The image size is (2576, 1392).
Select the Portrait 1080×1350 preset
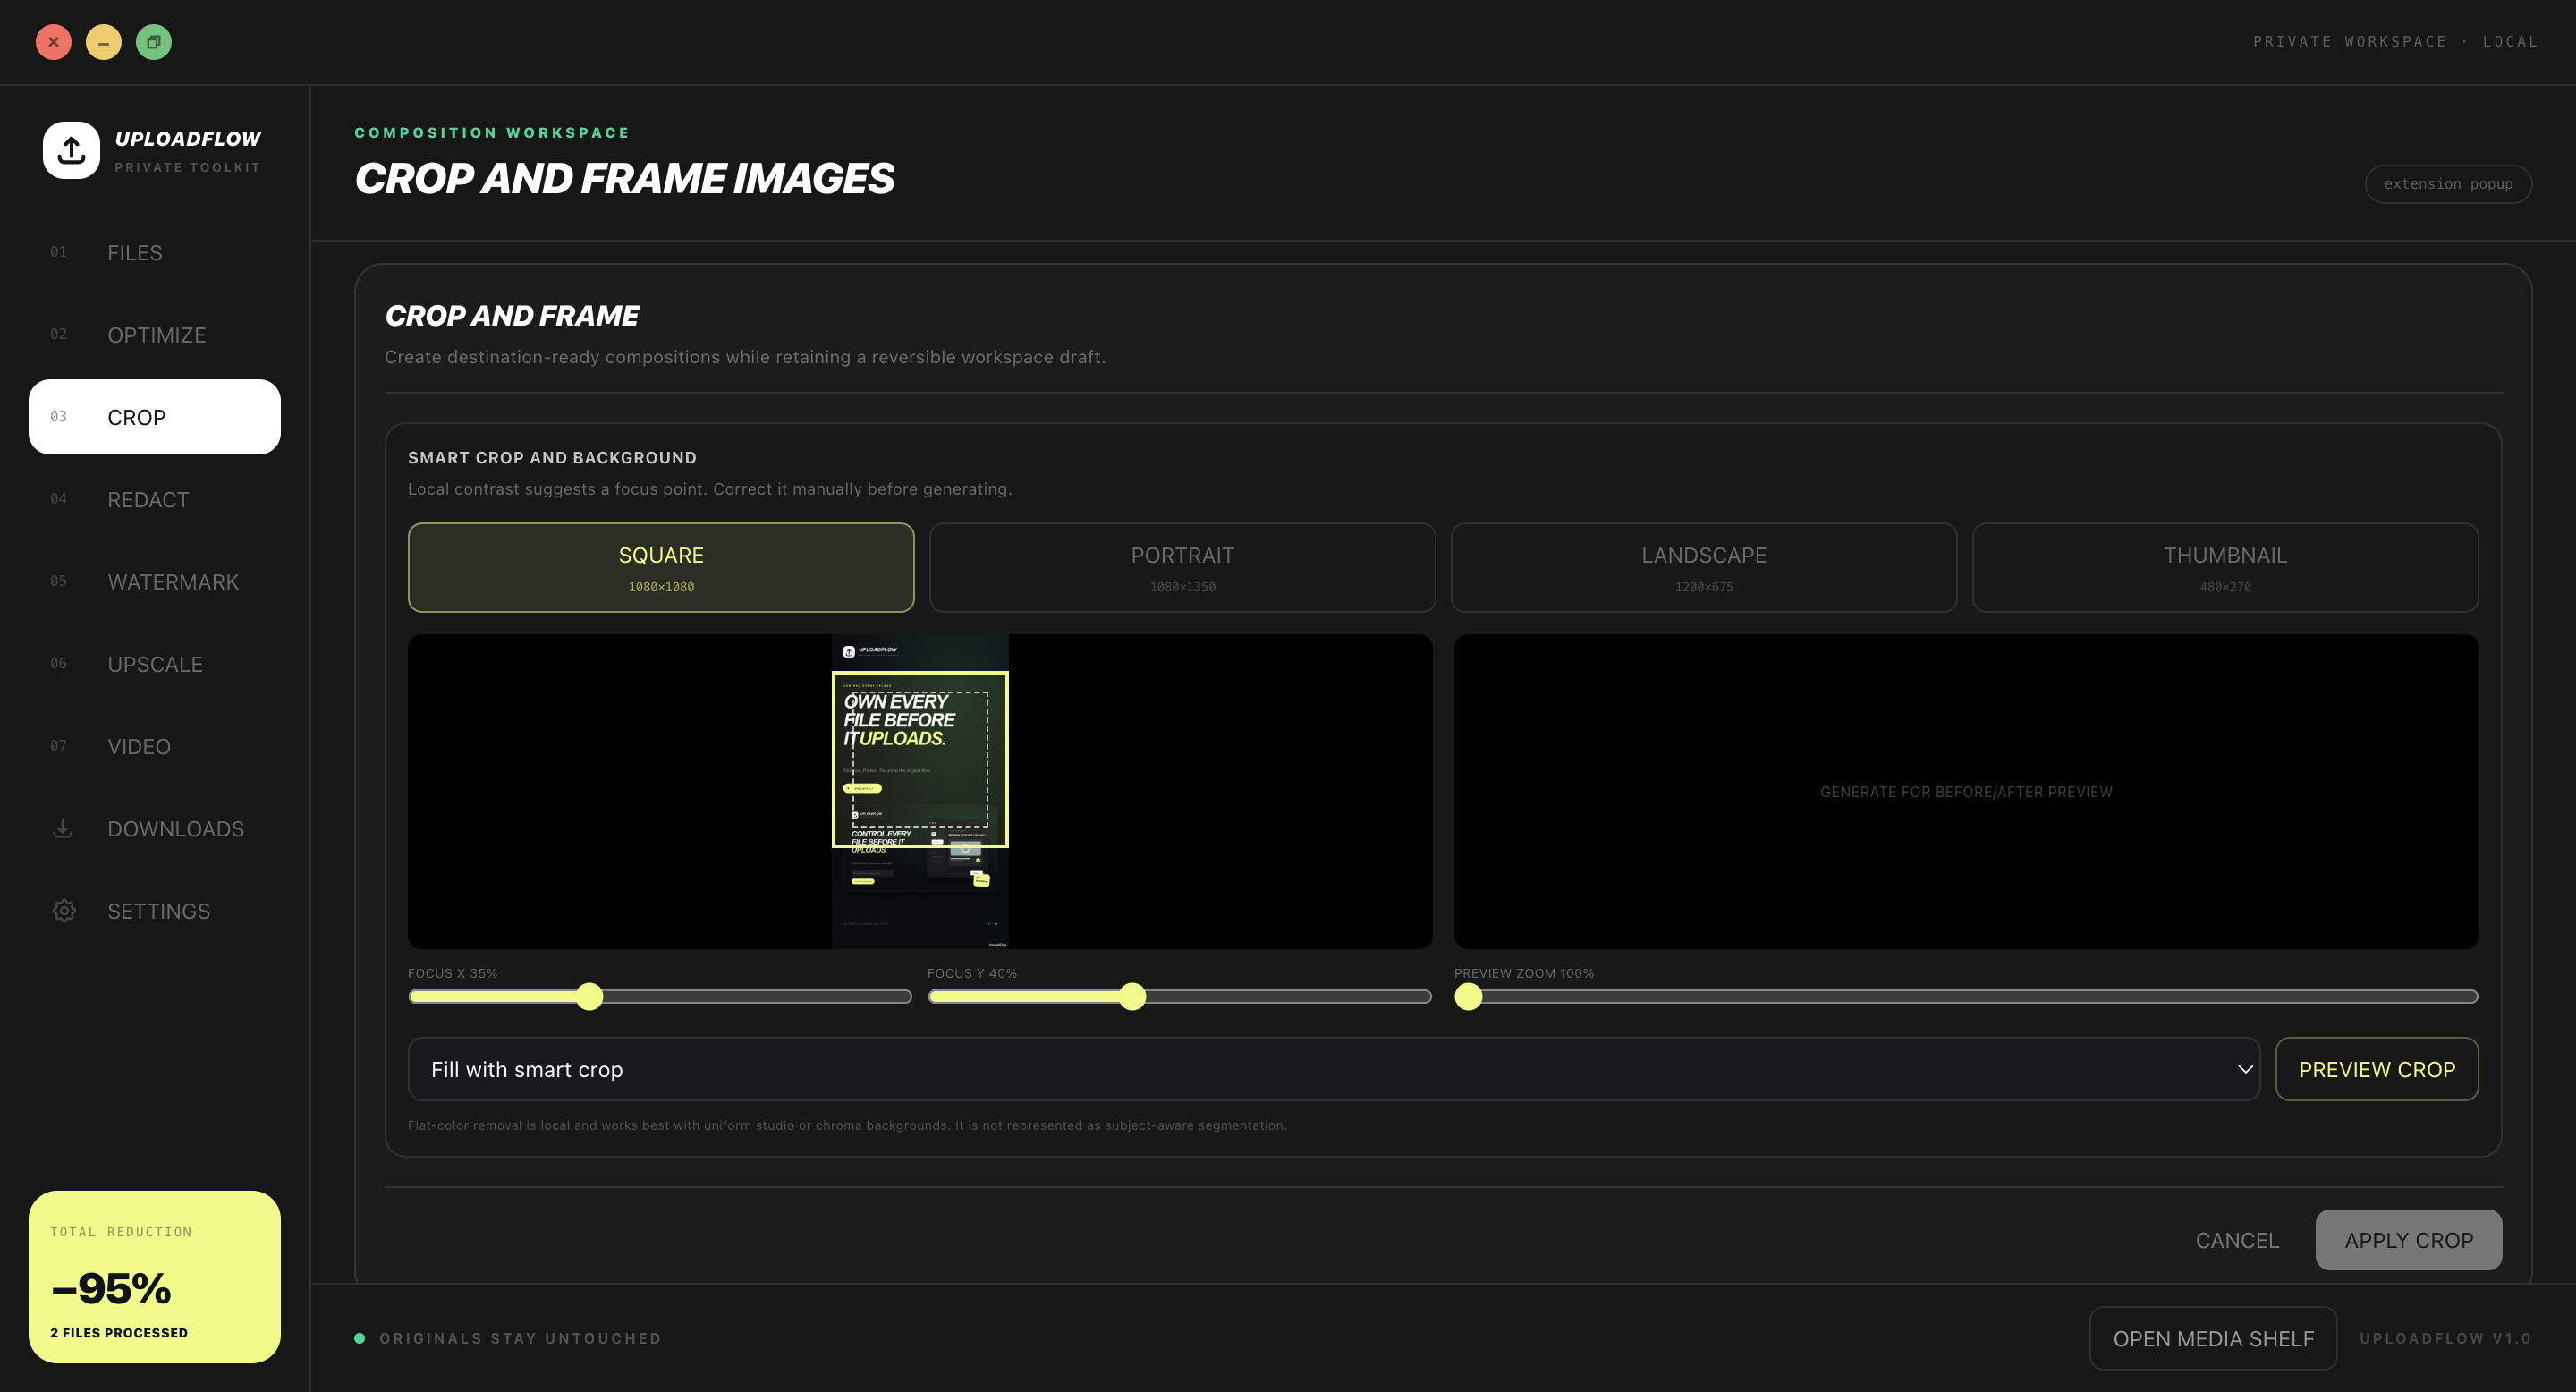coord(1182,567)
